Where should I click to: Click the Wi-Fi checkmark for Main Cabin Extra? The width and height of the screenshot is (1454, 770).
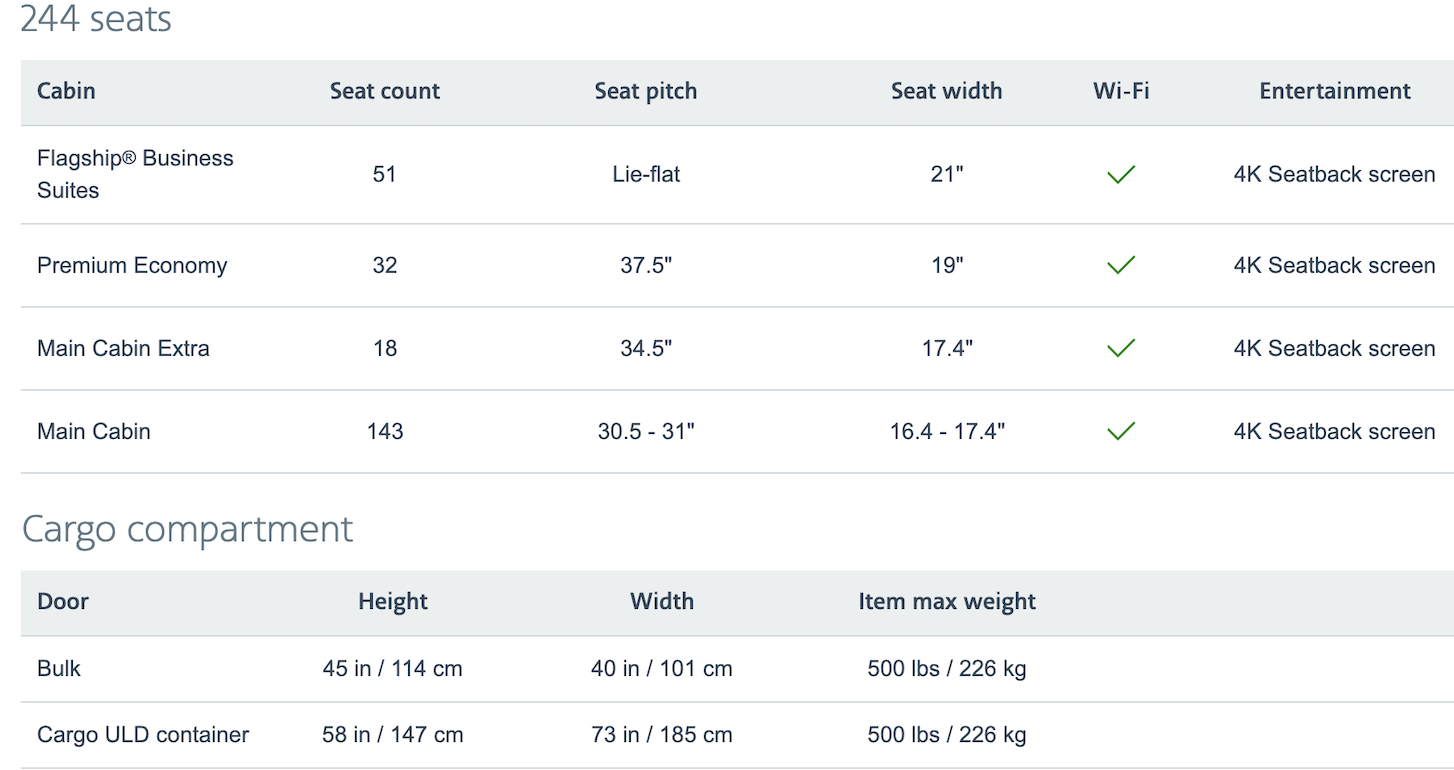point(1121,348)
